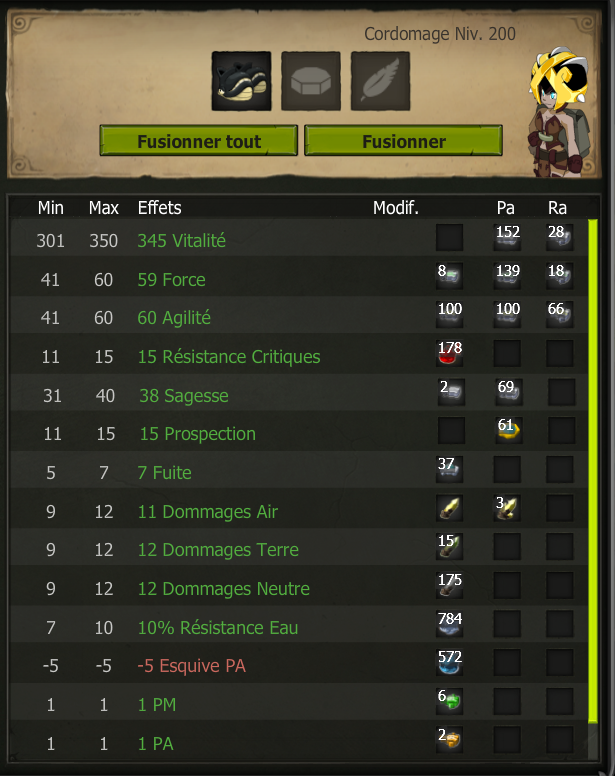Click the Ra Agilité rune showing 66

[x=560, y=315]
